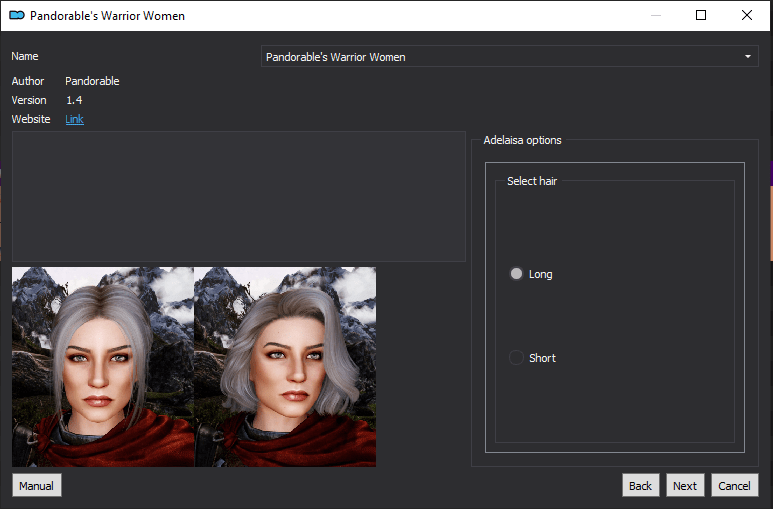Open the Website Link
The image size is (773, 509).
pos(74,120)
